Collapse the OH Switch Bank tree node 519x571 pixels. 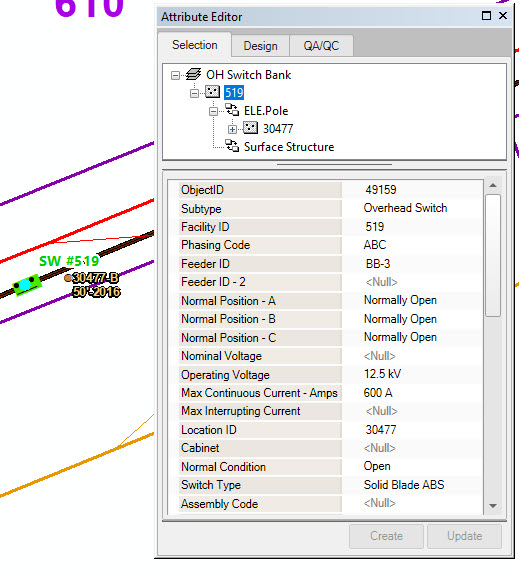pyautogui.click(x=175, y=75)
